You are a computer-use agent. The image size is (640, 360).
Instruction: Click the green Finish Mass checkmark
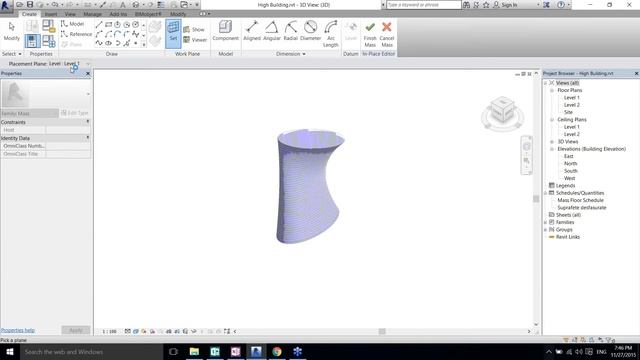(x=370, y=34)
